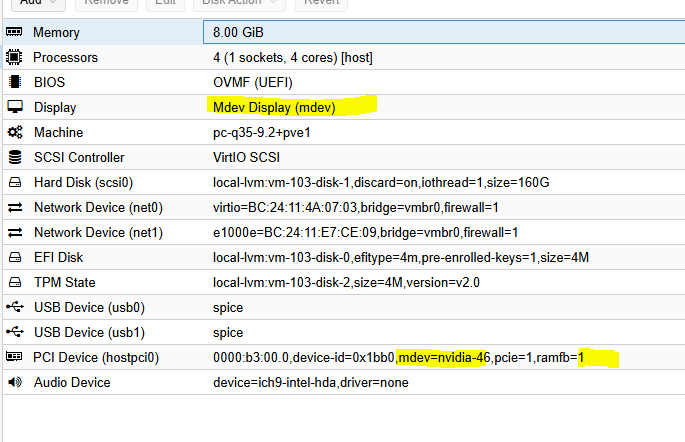Select the TPM State row label

[65, 283]
